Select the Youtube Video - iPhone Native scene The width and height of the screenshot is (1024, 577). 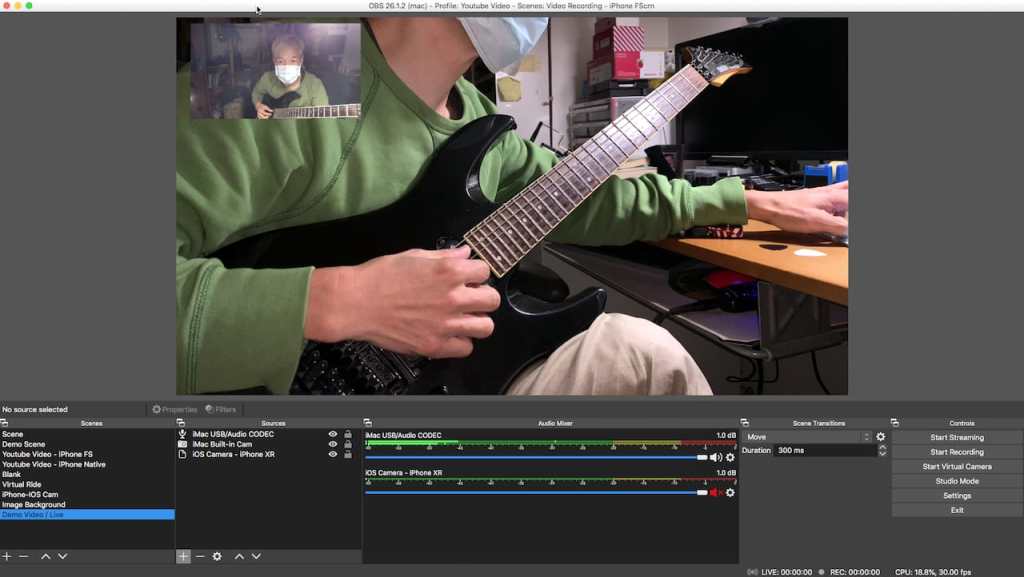click(x=53, y=464)
